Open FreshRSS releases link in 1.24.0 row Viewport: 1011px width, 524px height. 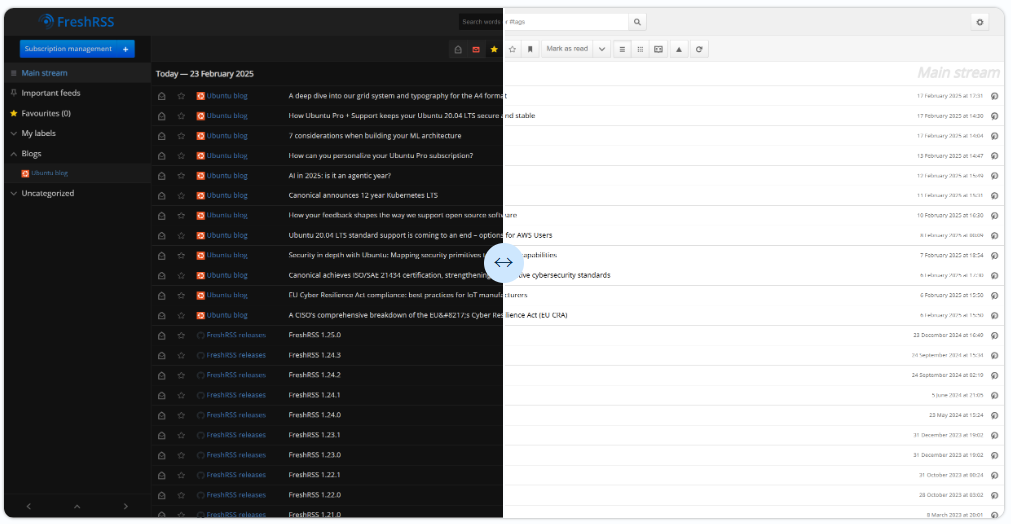point(236,416)
